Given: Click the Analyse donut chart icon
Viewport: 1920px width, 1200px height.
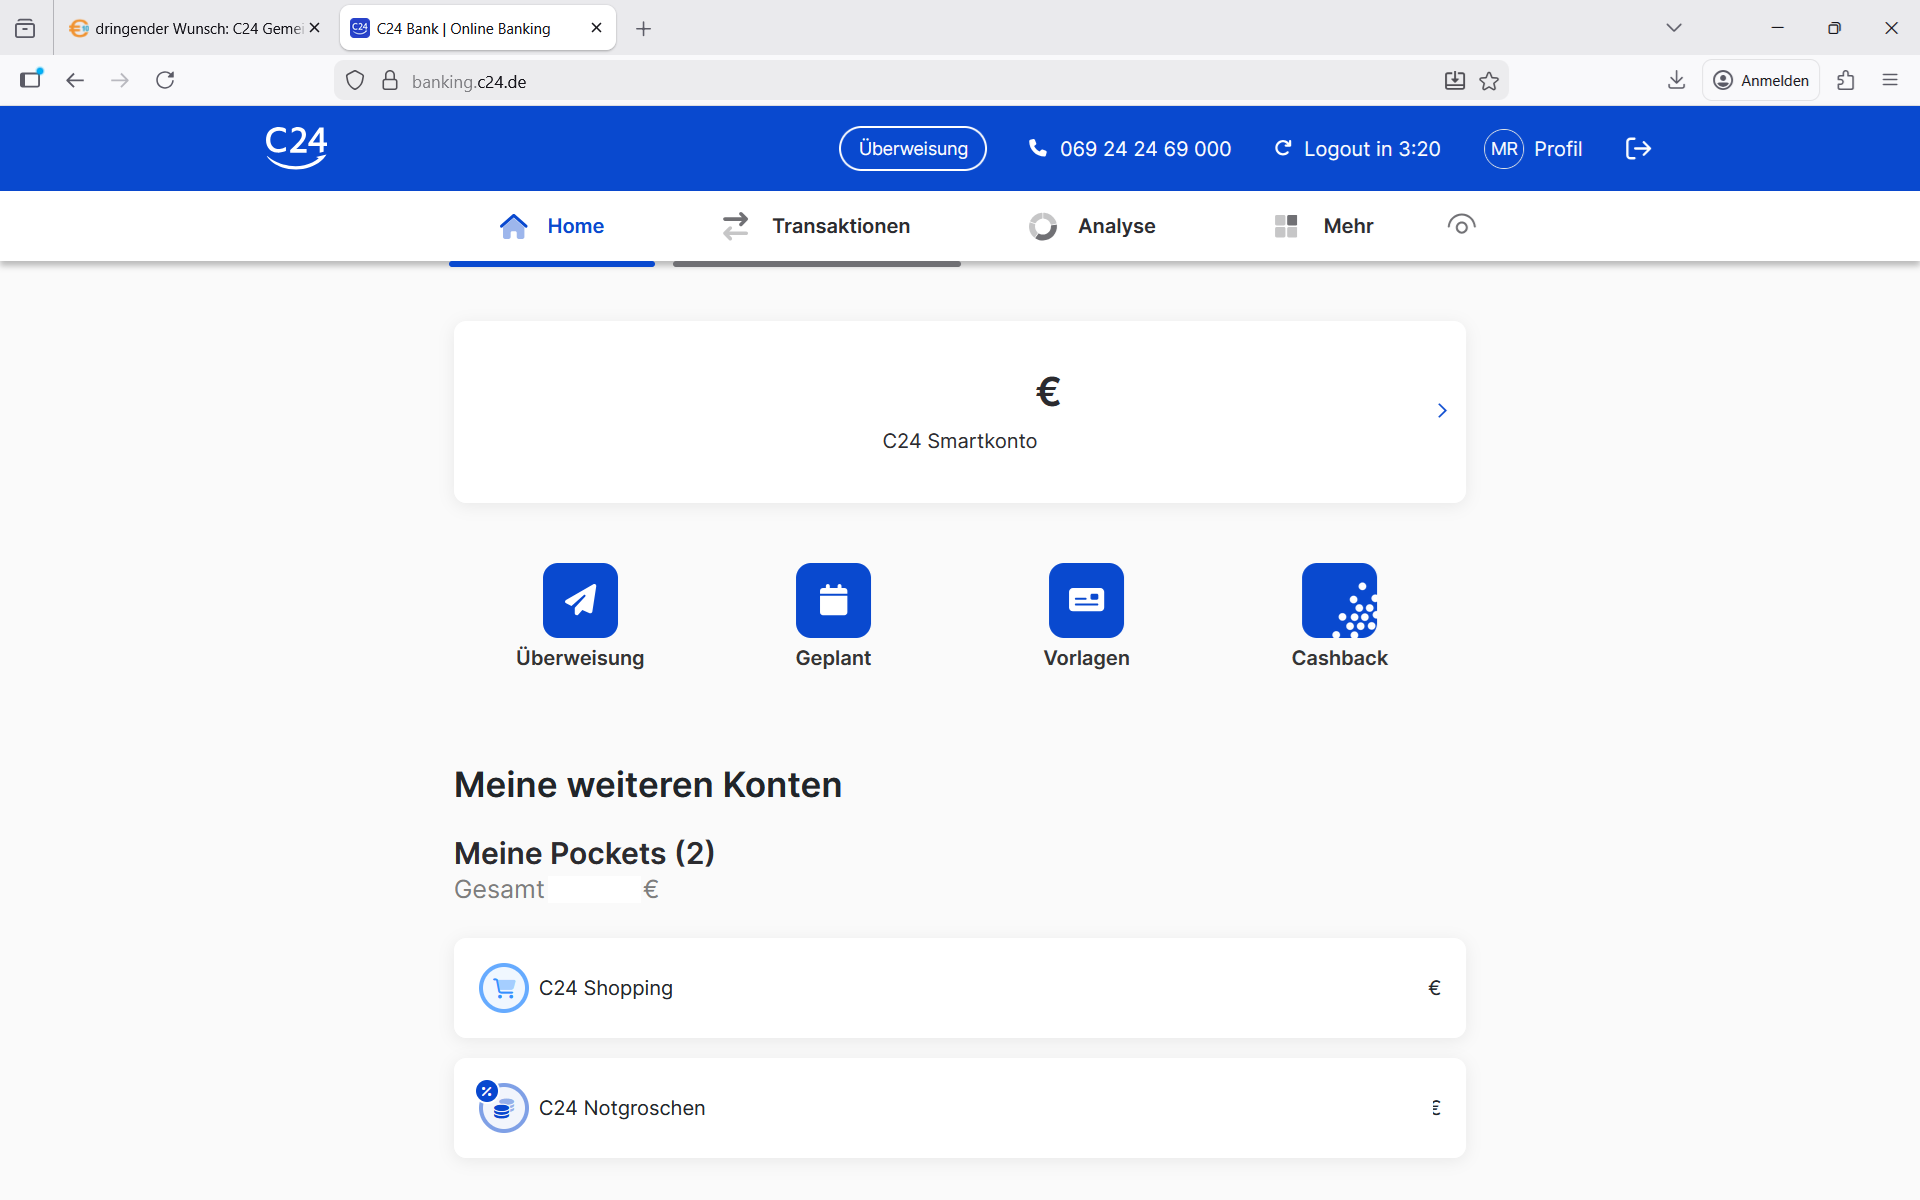Looking at the screenshot, I should coord(1043,226).
